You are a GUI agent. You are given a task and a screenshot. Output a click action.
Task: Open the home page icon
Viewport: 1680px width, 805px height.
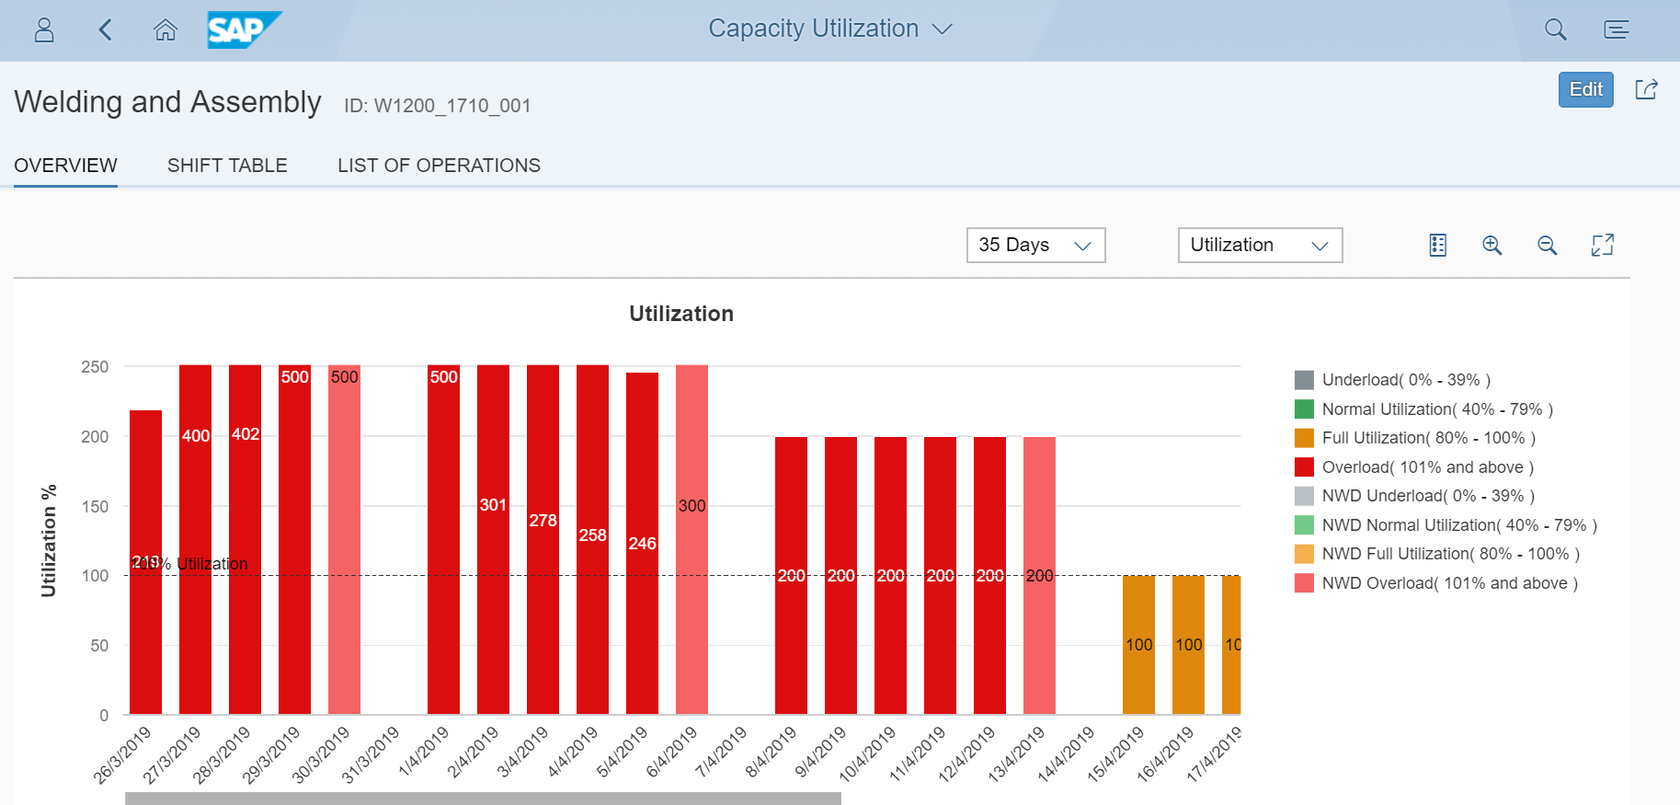click(165, 30)
